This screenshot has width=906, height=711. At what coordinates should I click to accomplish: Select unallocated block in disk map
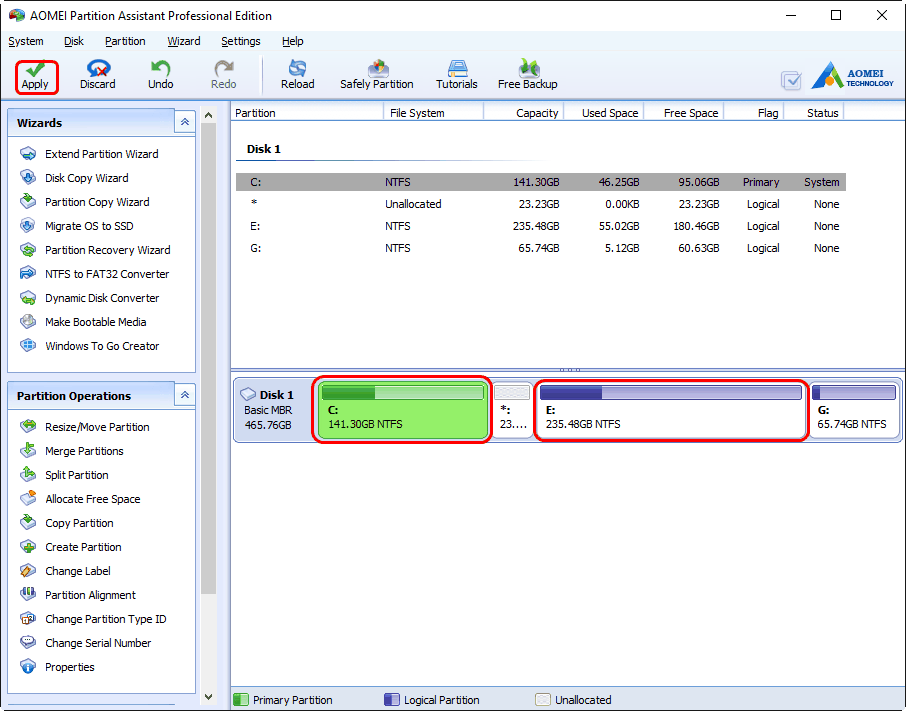(x=513, y=410)
